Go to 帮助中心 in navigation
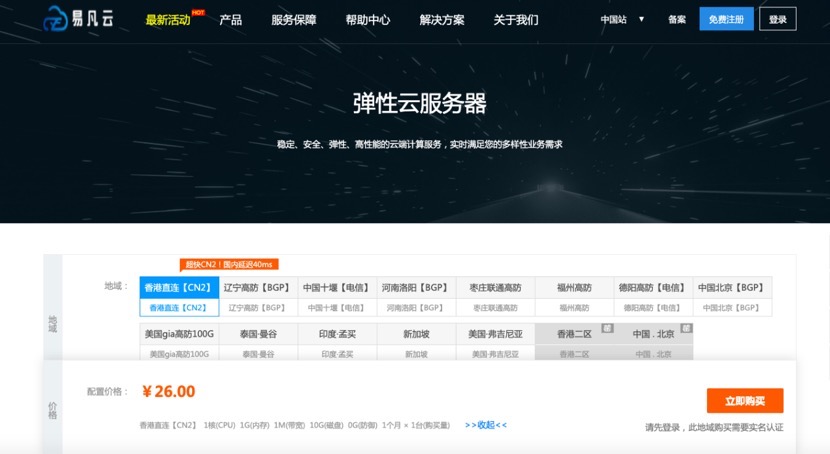The width and height of the screenshot is (830, 454). 367,19
